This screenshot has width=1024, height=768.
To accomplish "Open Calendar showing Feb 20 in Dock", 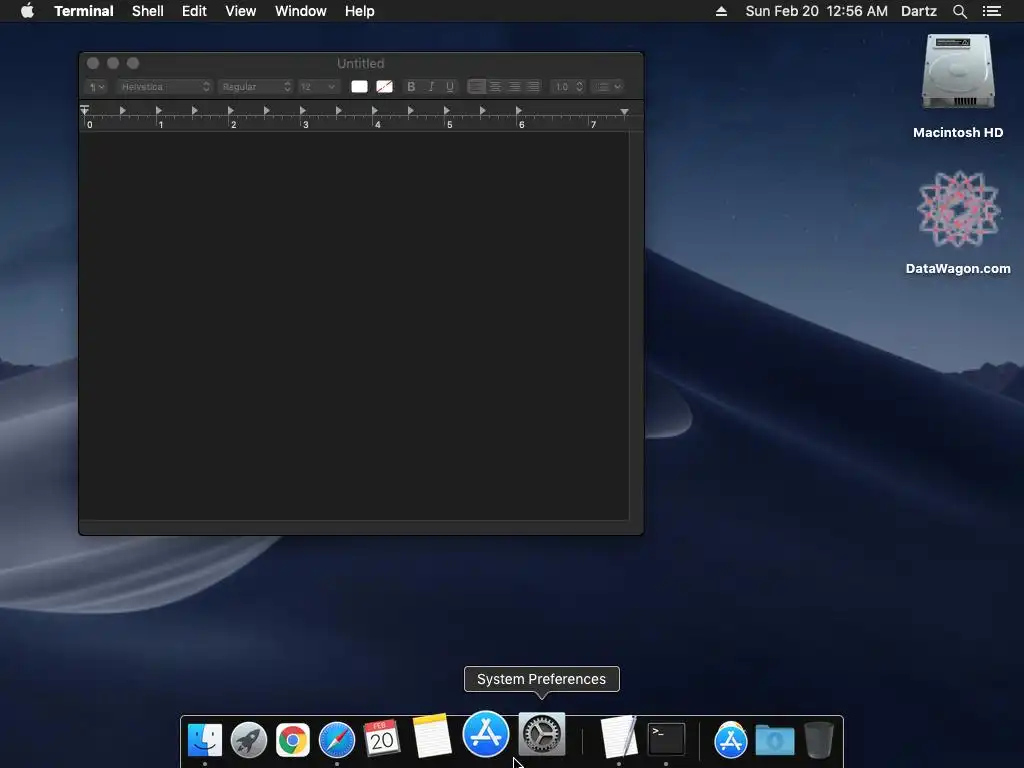I will click(x=381, y=739).
